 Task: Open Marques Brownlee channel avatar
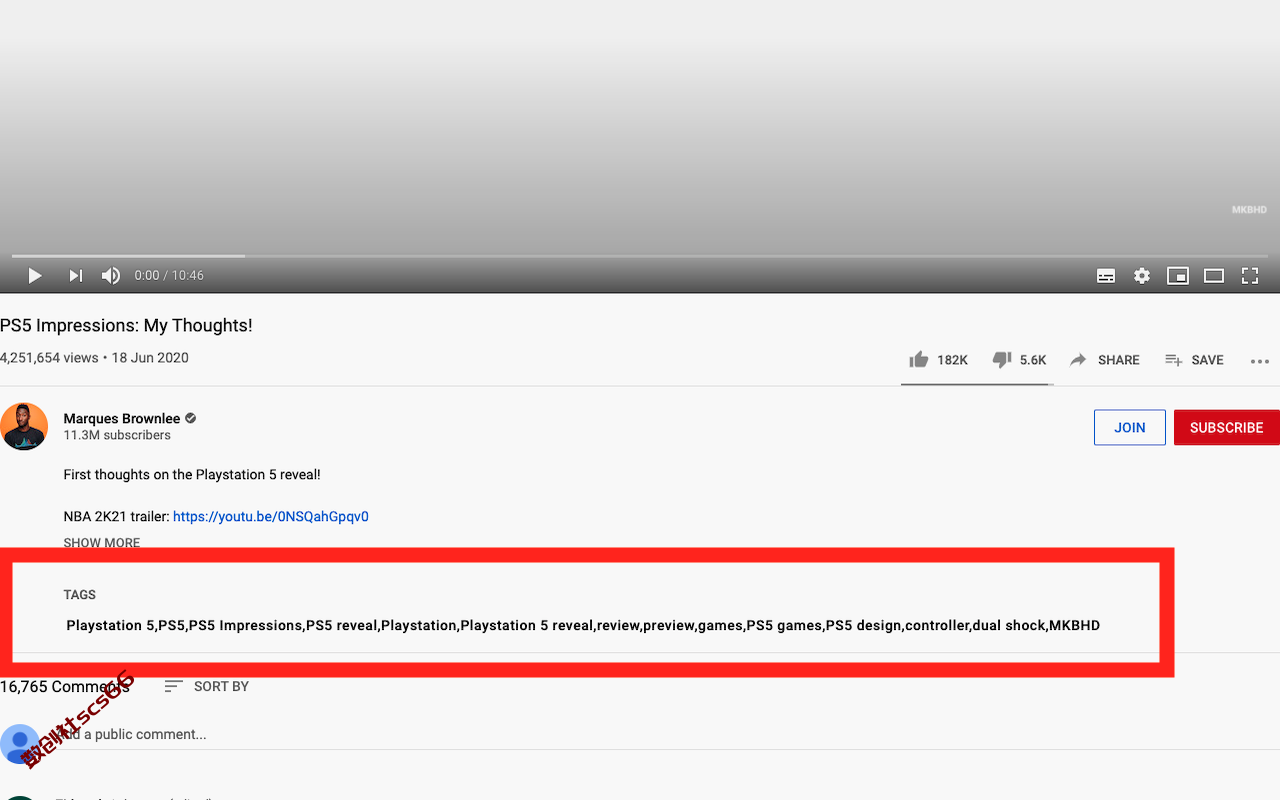(24, 427)
